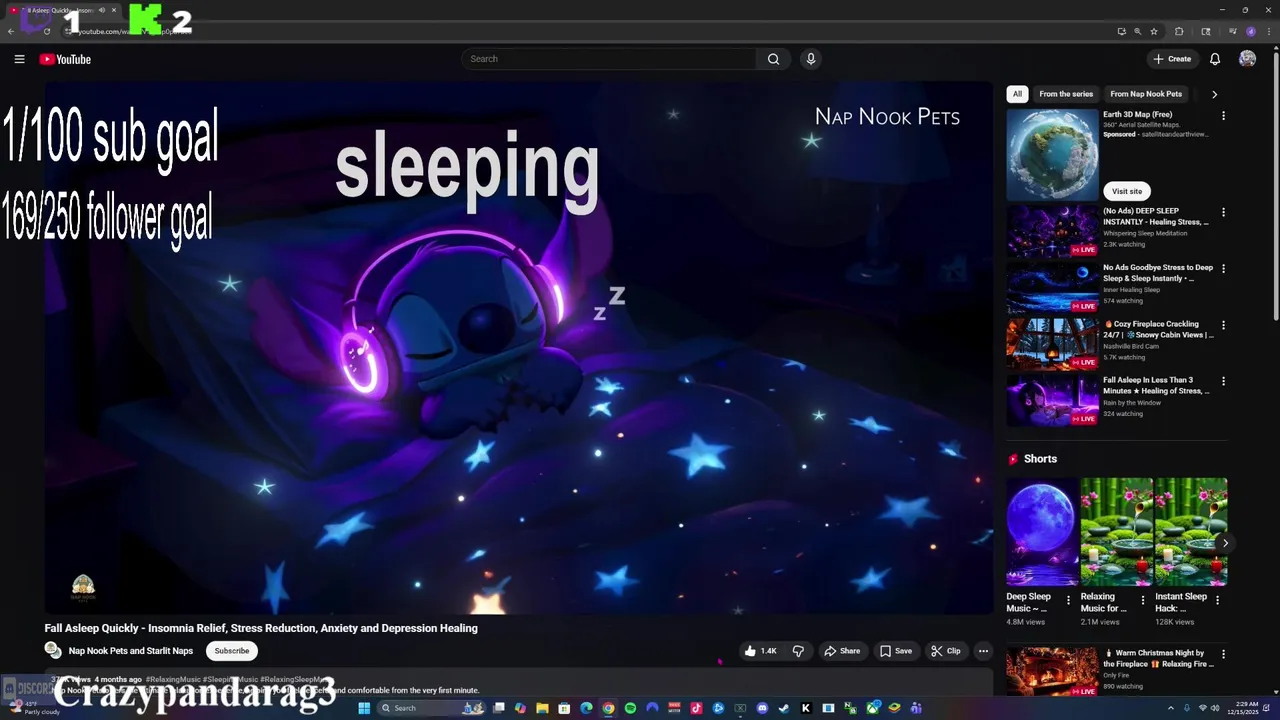The image size is (1280, 720).
Task: Open Goodbye Stress to Deep Sleep thumbnail
Action: pos(1052,287)
